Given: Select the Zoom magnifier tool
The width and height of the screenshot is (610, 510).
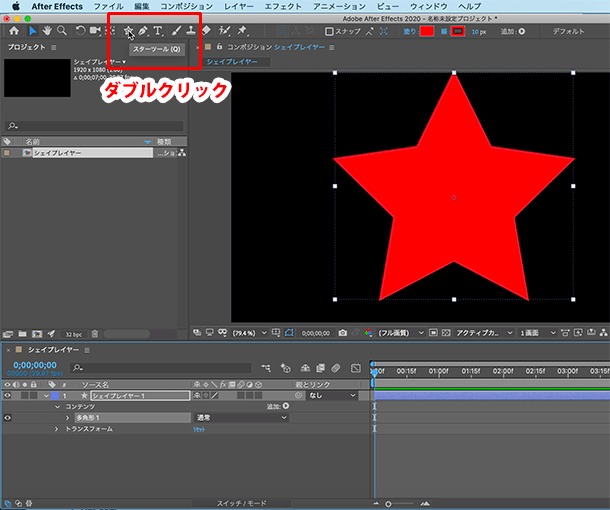Looking at the screenshot, I should (62, 30).
